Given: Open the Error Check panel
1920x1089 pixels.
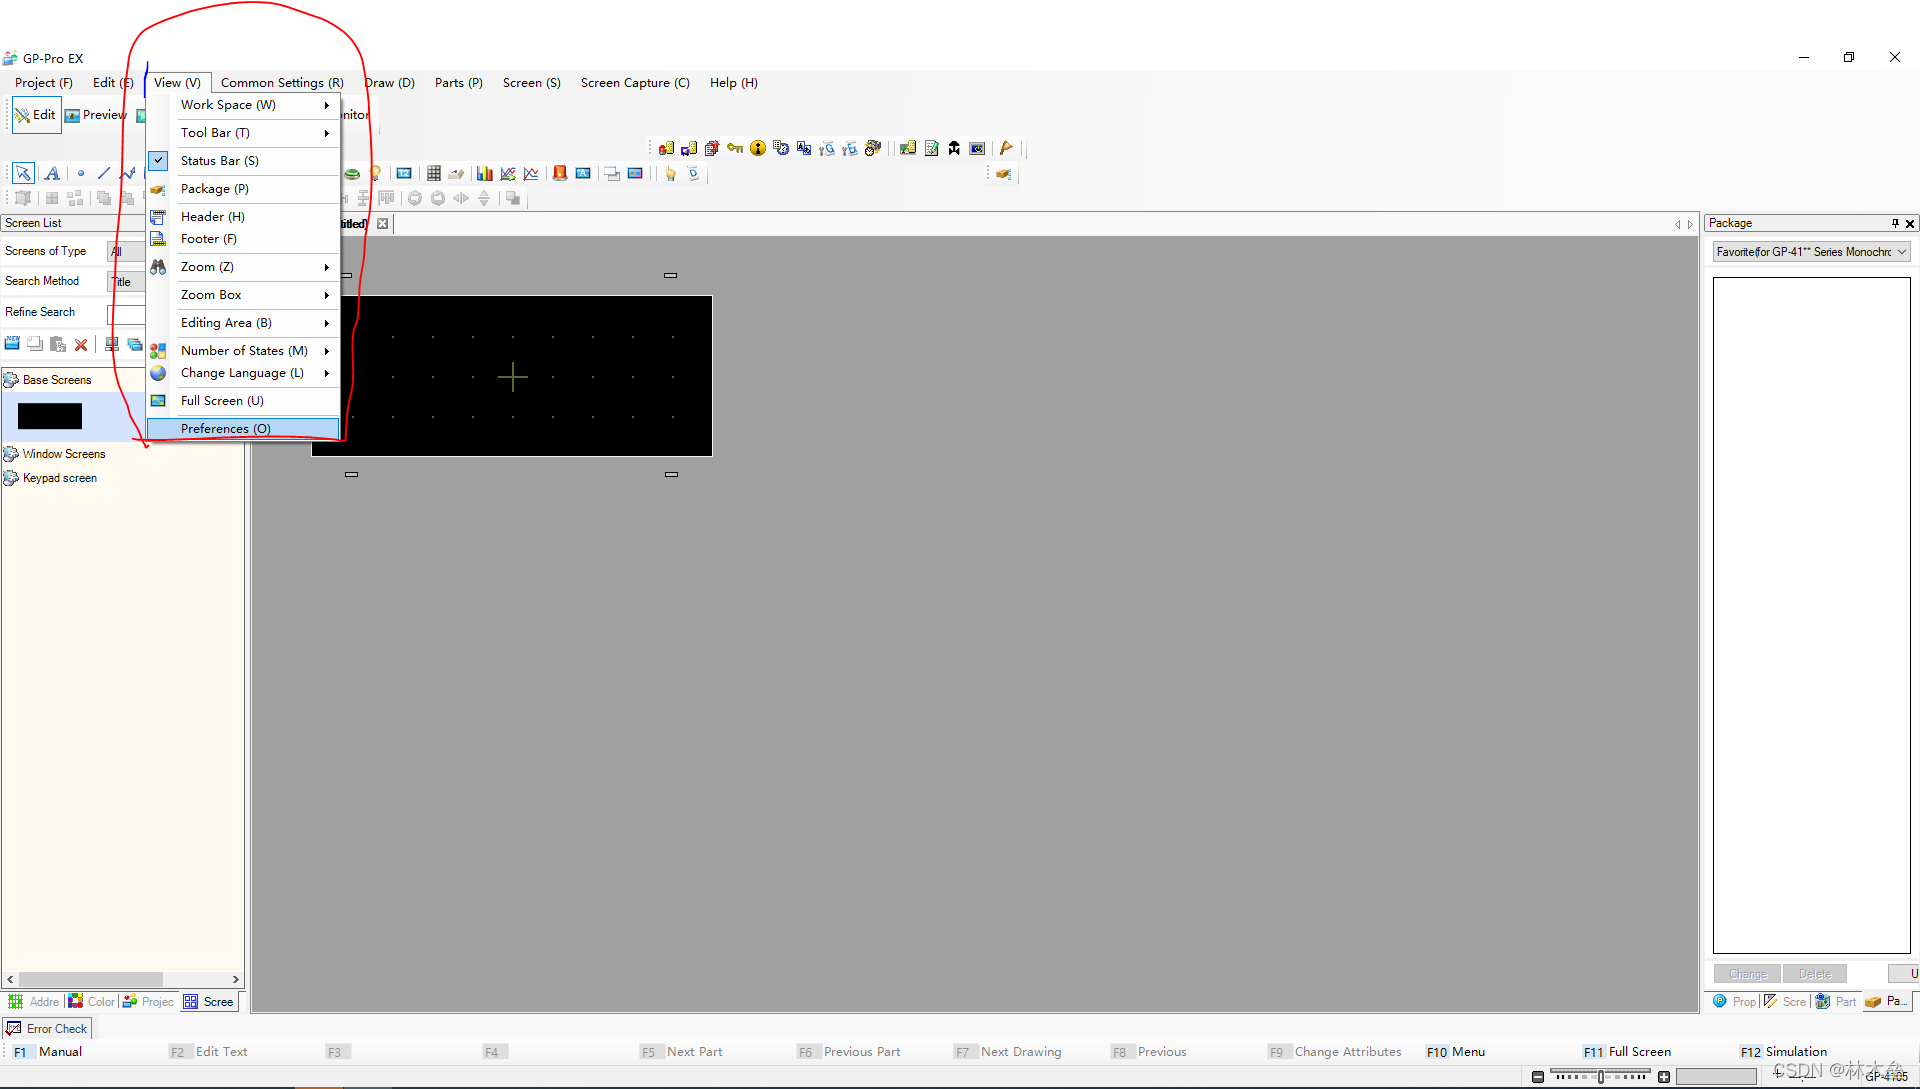Looking at the screenshot, I should (x=47, y=1028).
